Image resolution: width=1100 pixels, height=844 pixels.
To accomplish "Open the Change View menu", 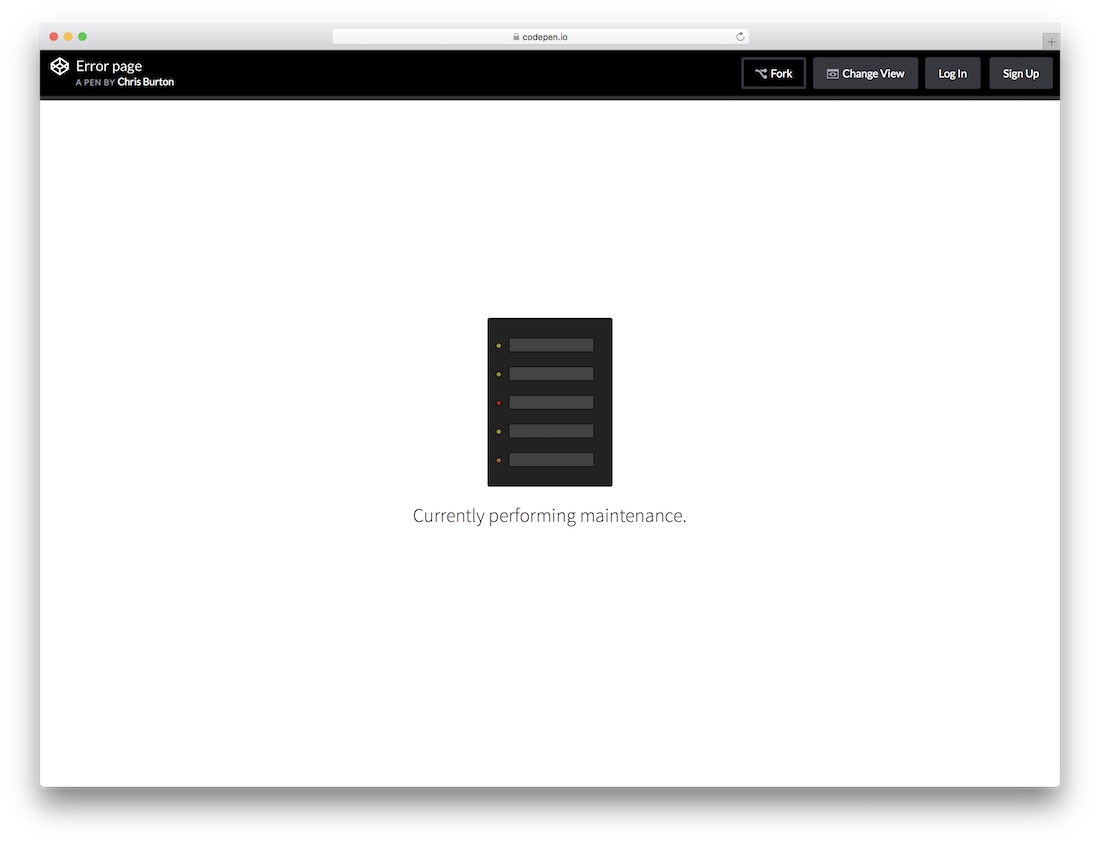I will (x=865, y=73).
